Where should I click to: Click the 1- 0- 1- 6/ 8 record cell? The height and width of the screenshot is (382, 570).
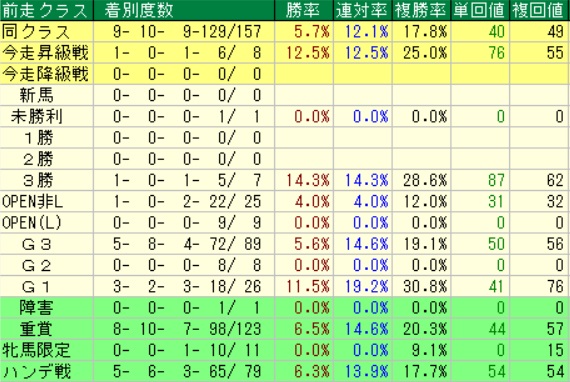(184, 53)
